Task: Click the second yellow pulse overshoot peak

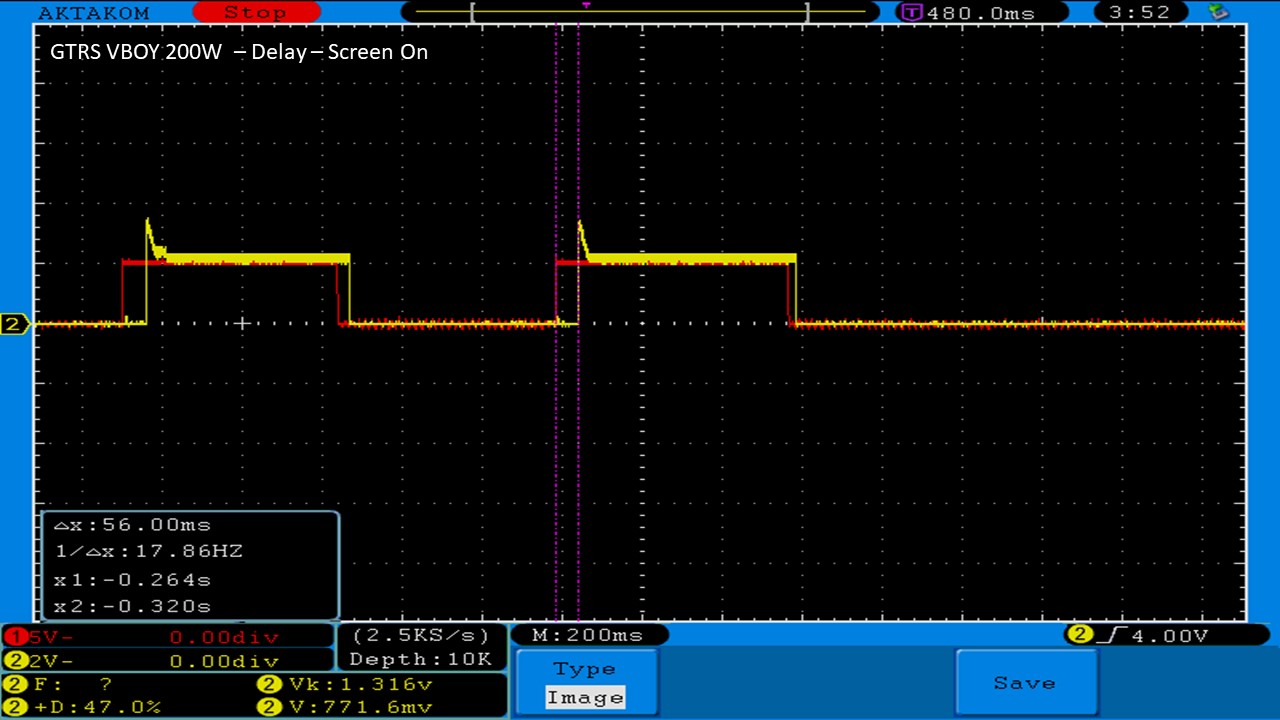Action: pyautogui.click(x=580, y=224)
